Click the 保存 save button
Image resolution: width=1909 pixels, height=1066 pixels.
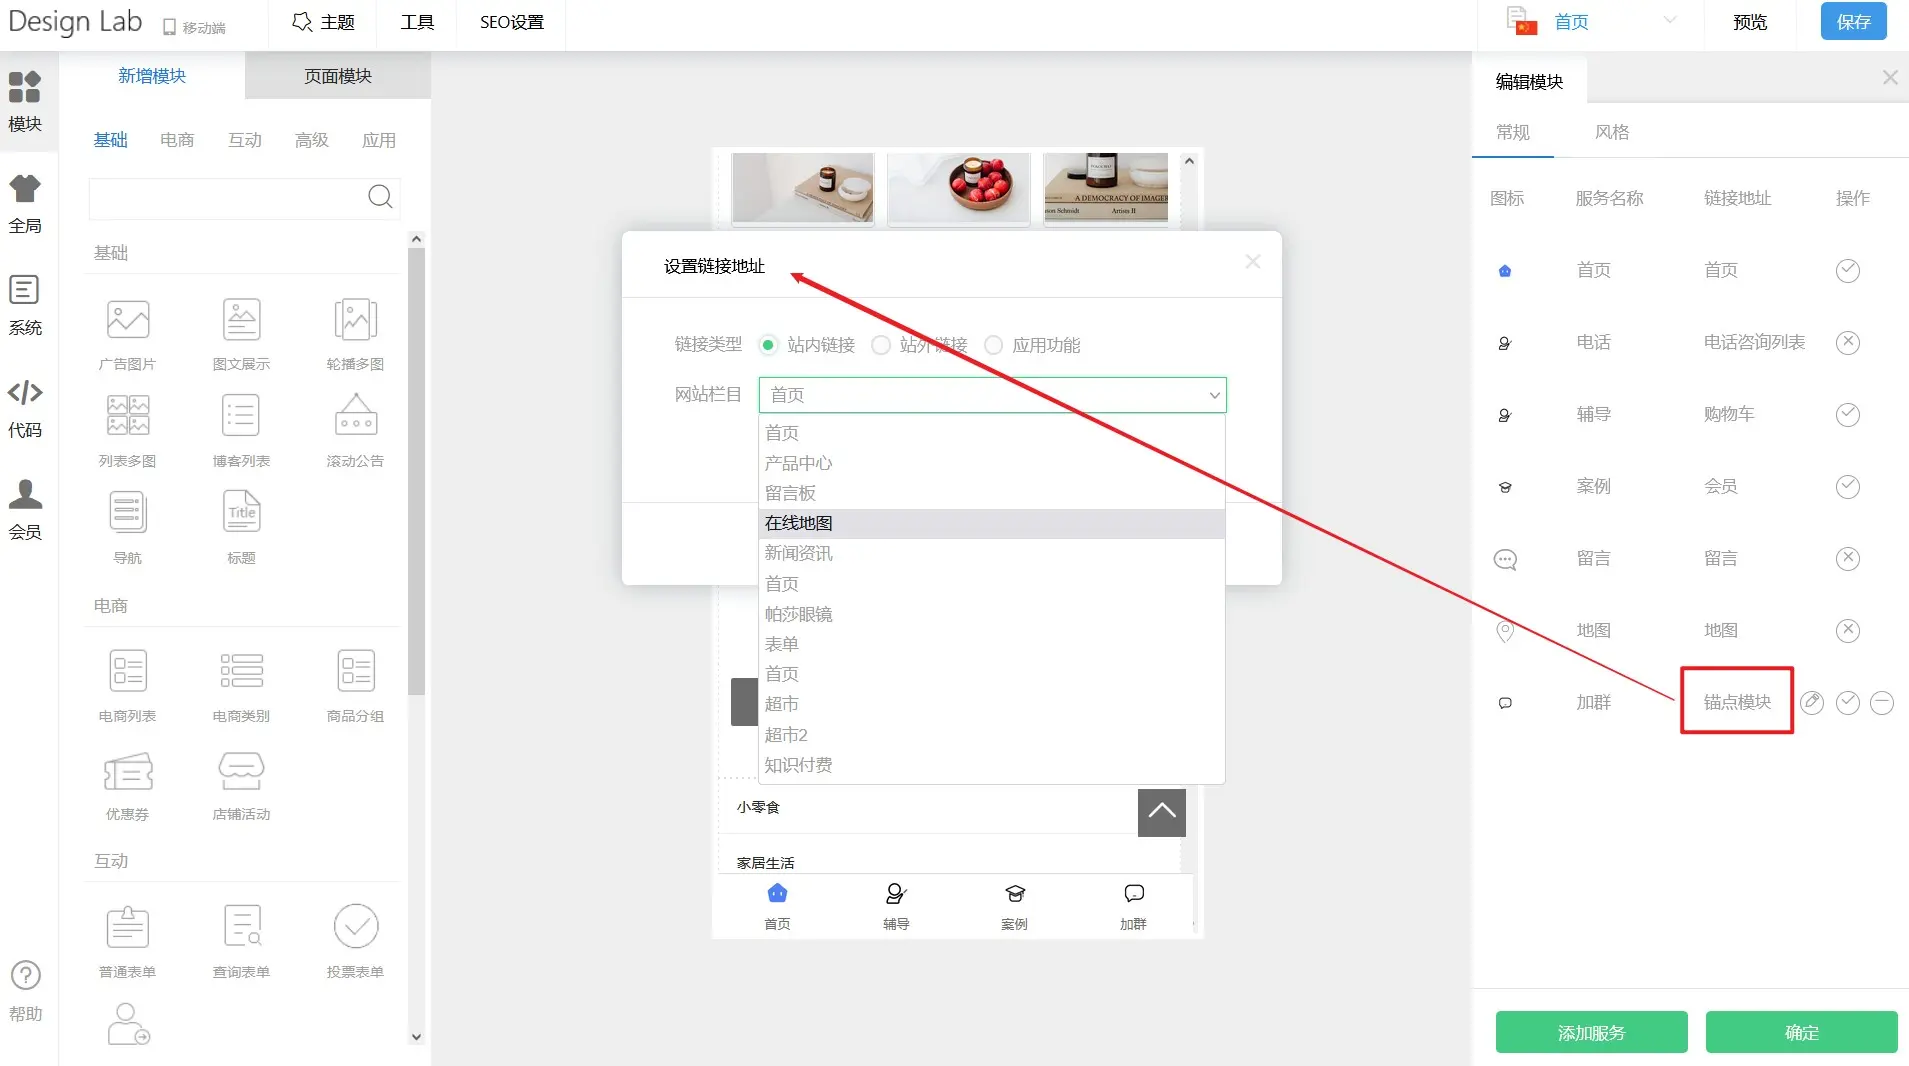pyautogui.click(x=1853, y=22)
